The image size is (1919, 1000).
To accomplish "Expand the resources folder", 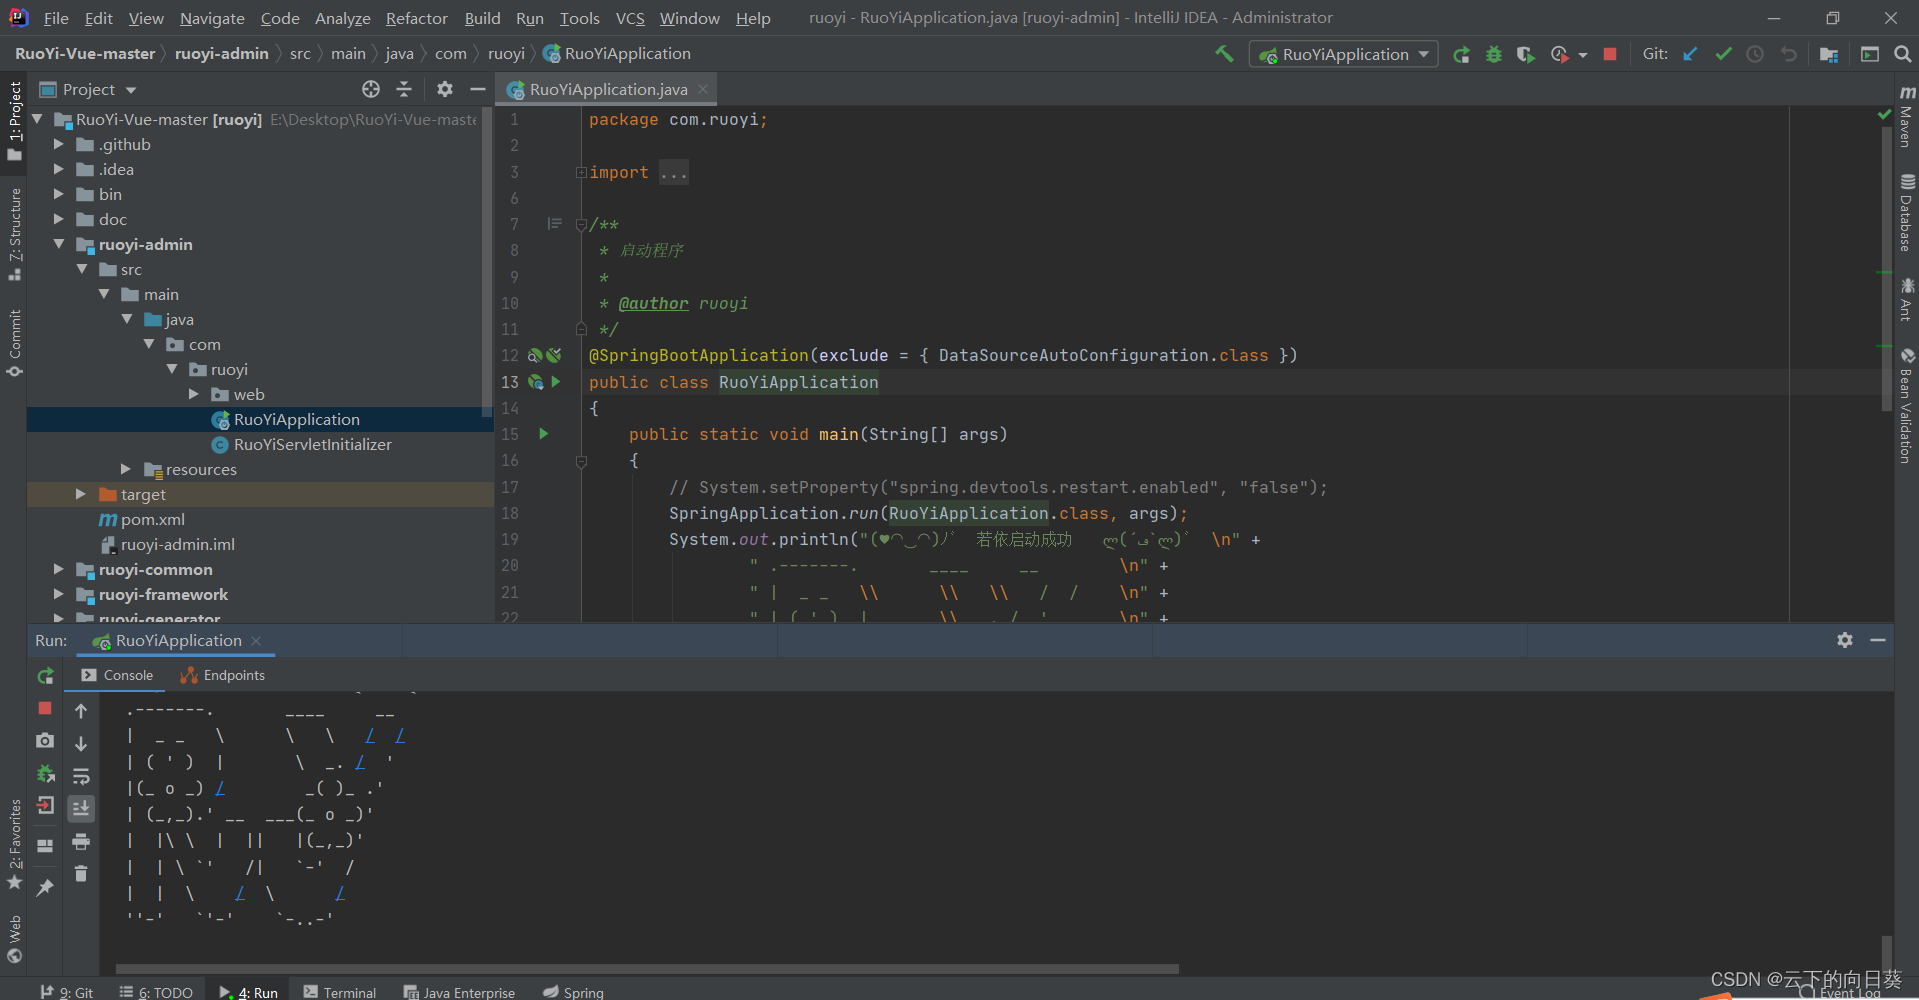I will click(x=126, y=469).
